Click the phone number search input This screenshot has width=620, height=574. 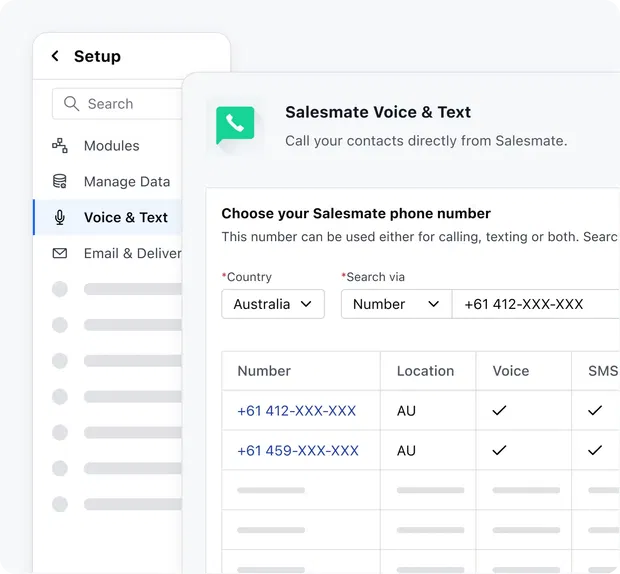(x=536, y=304)
